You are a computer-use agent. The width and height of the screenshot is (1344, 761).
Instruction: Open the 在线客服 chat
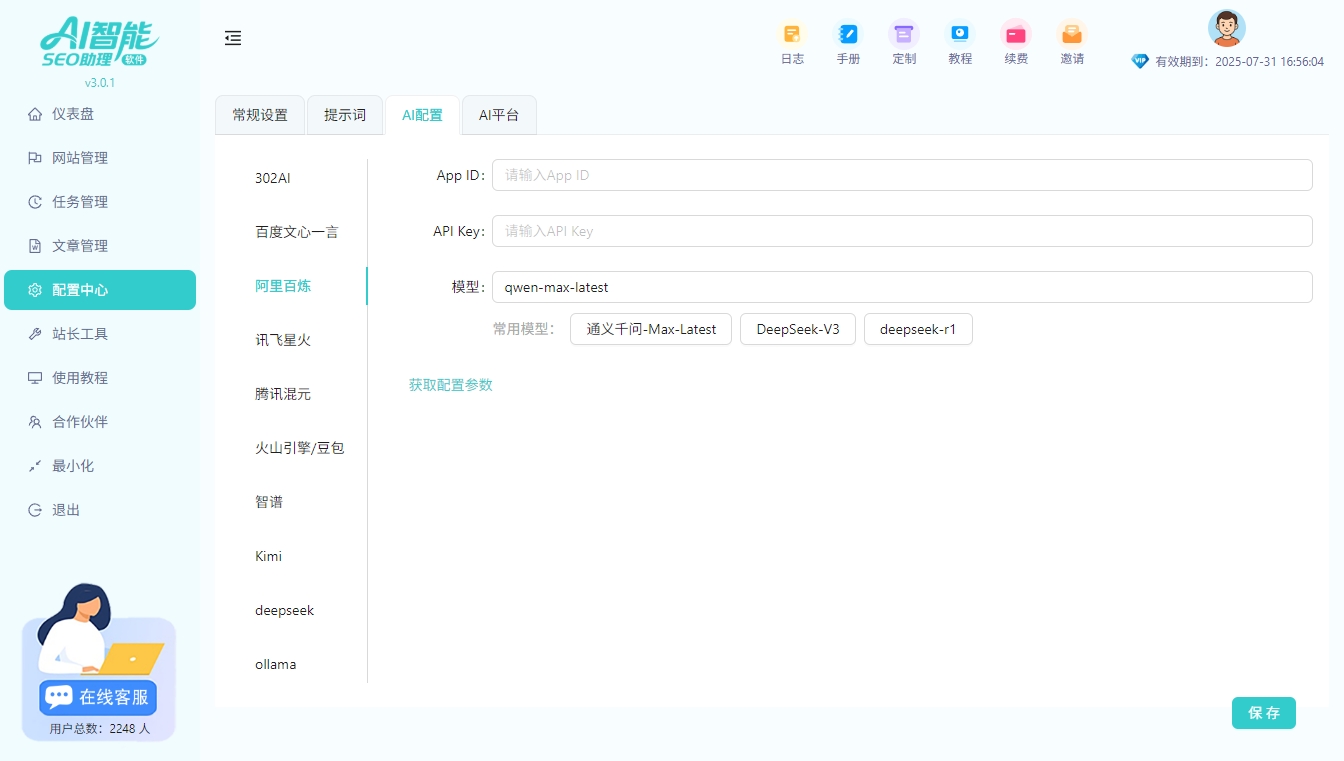(x=96, y=697)
